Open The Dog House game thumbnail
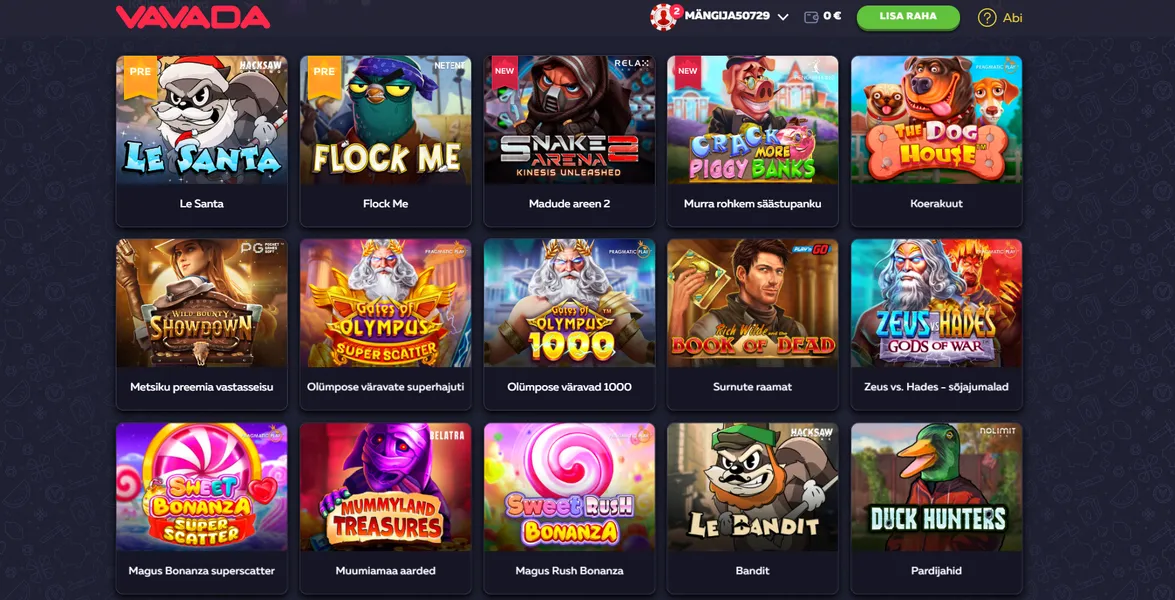Image resolution: width=1175 pixels, height=600 pixels. 937,120
